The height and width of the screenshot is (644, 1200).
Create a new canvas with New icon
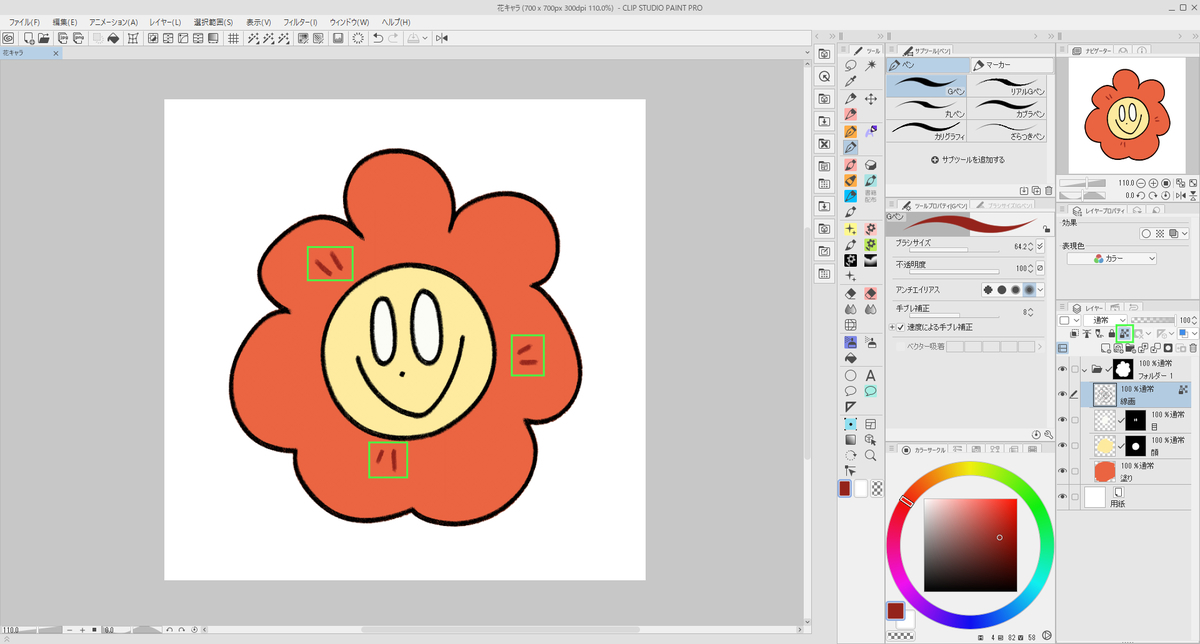(x=29, y=38)
